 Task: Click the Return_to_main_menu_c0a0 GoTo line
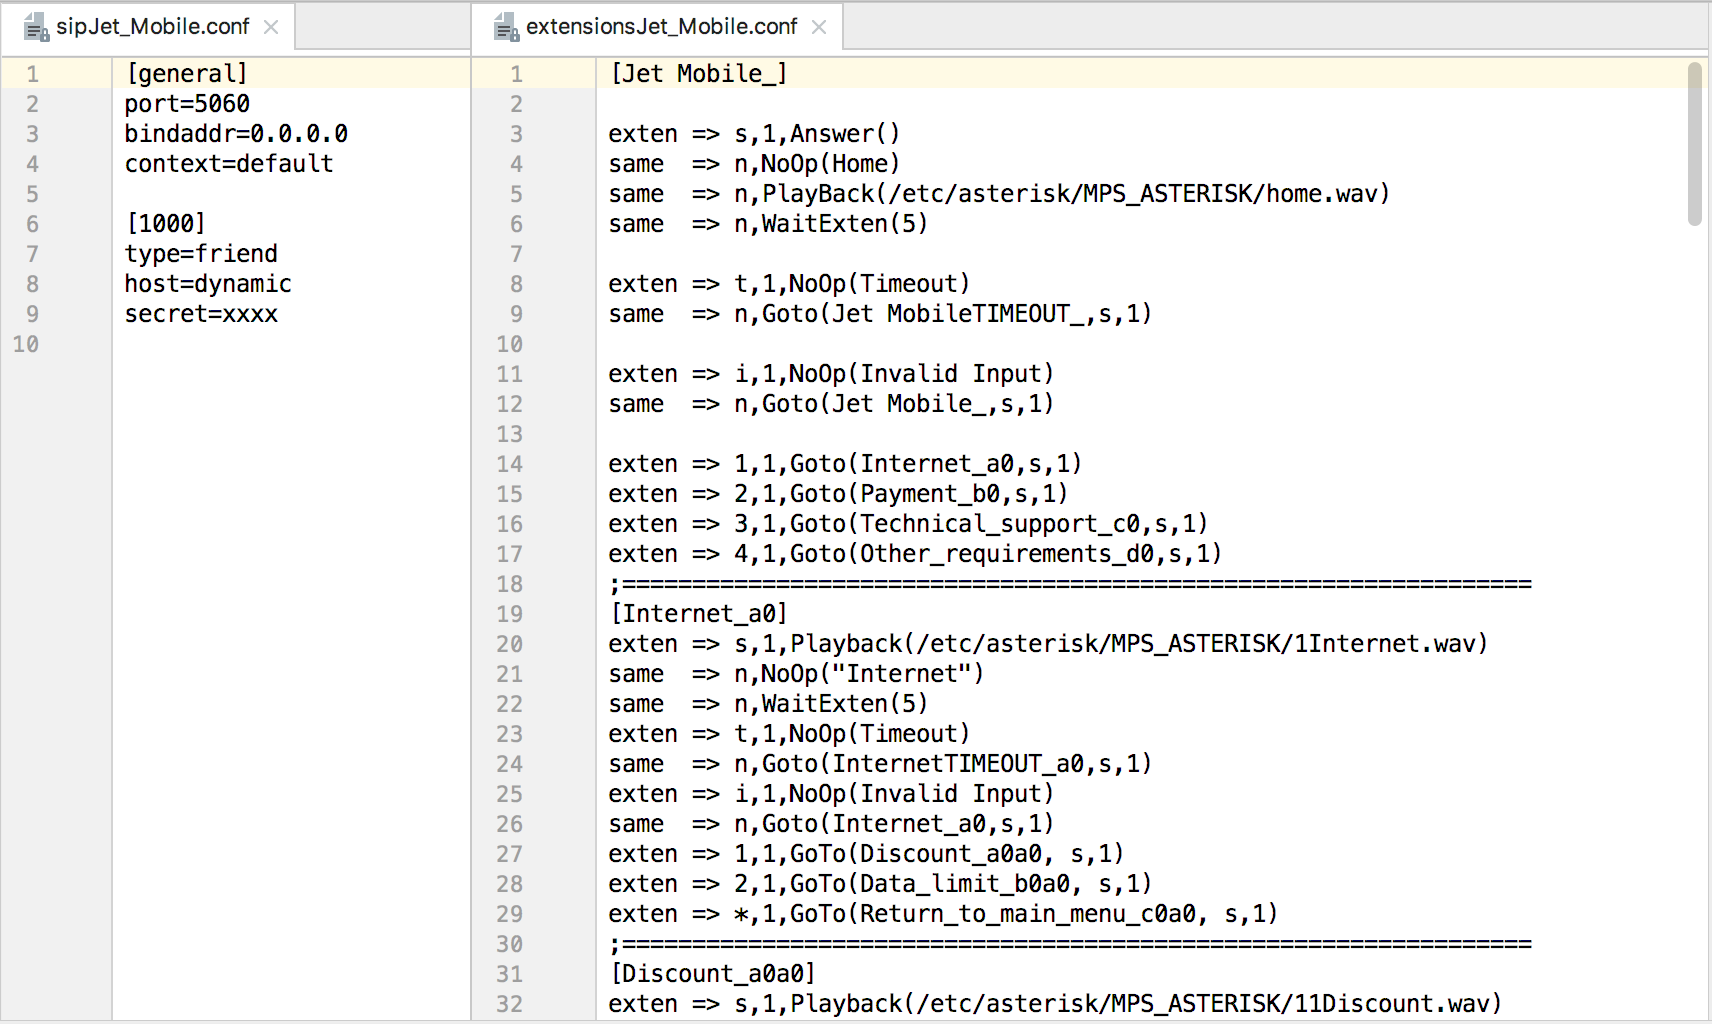pyautogui.click(x=942, y=914)
